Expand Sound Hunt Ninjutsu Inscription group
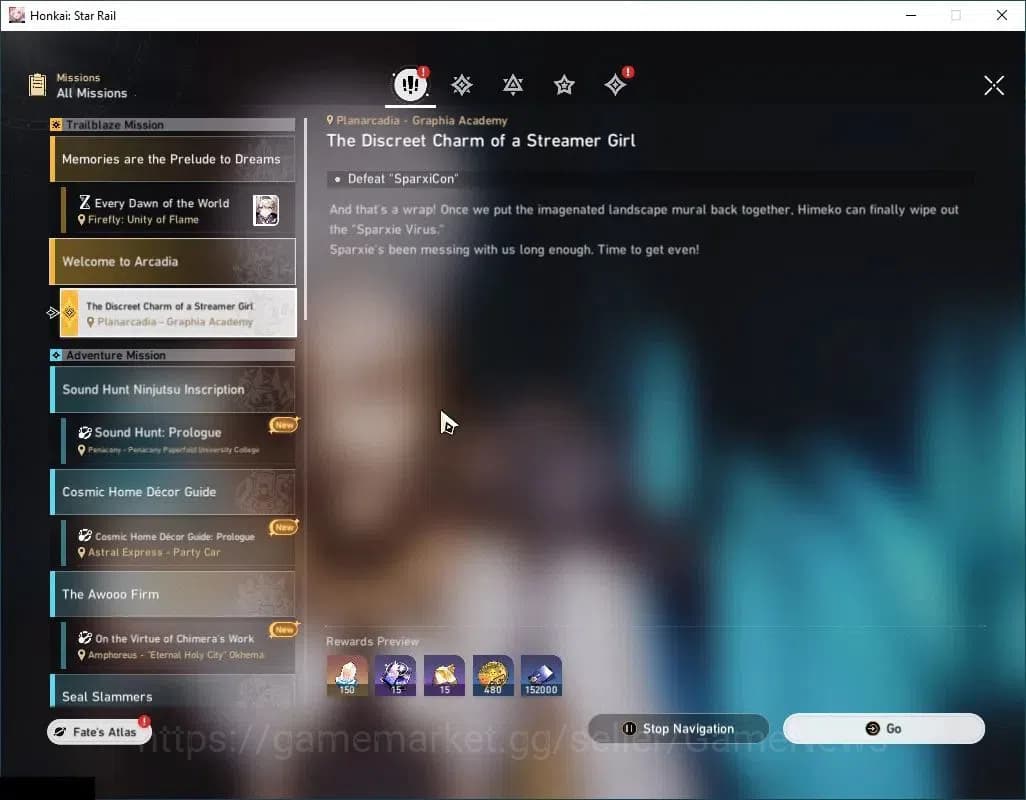The image size is (1026, 800). [172, 389]
